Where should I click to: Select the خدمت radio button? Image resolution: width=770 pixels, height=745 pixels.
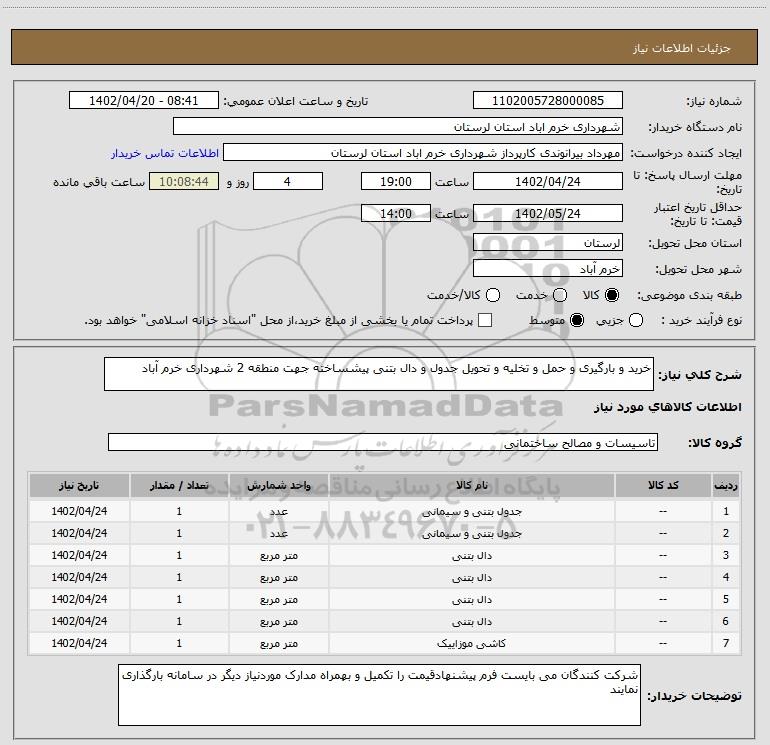[x=560, y=295]
